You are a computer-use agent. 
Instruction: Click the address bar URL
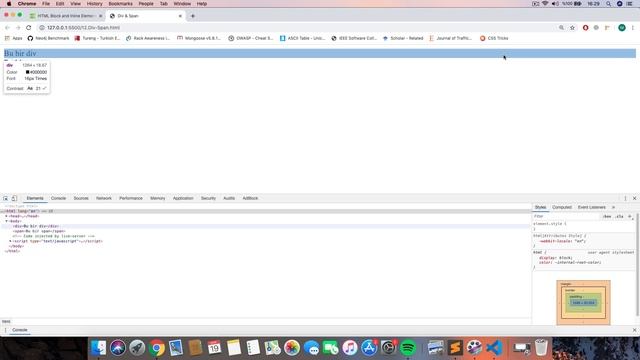tap(83, 28)
